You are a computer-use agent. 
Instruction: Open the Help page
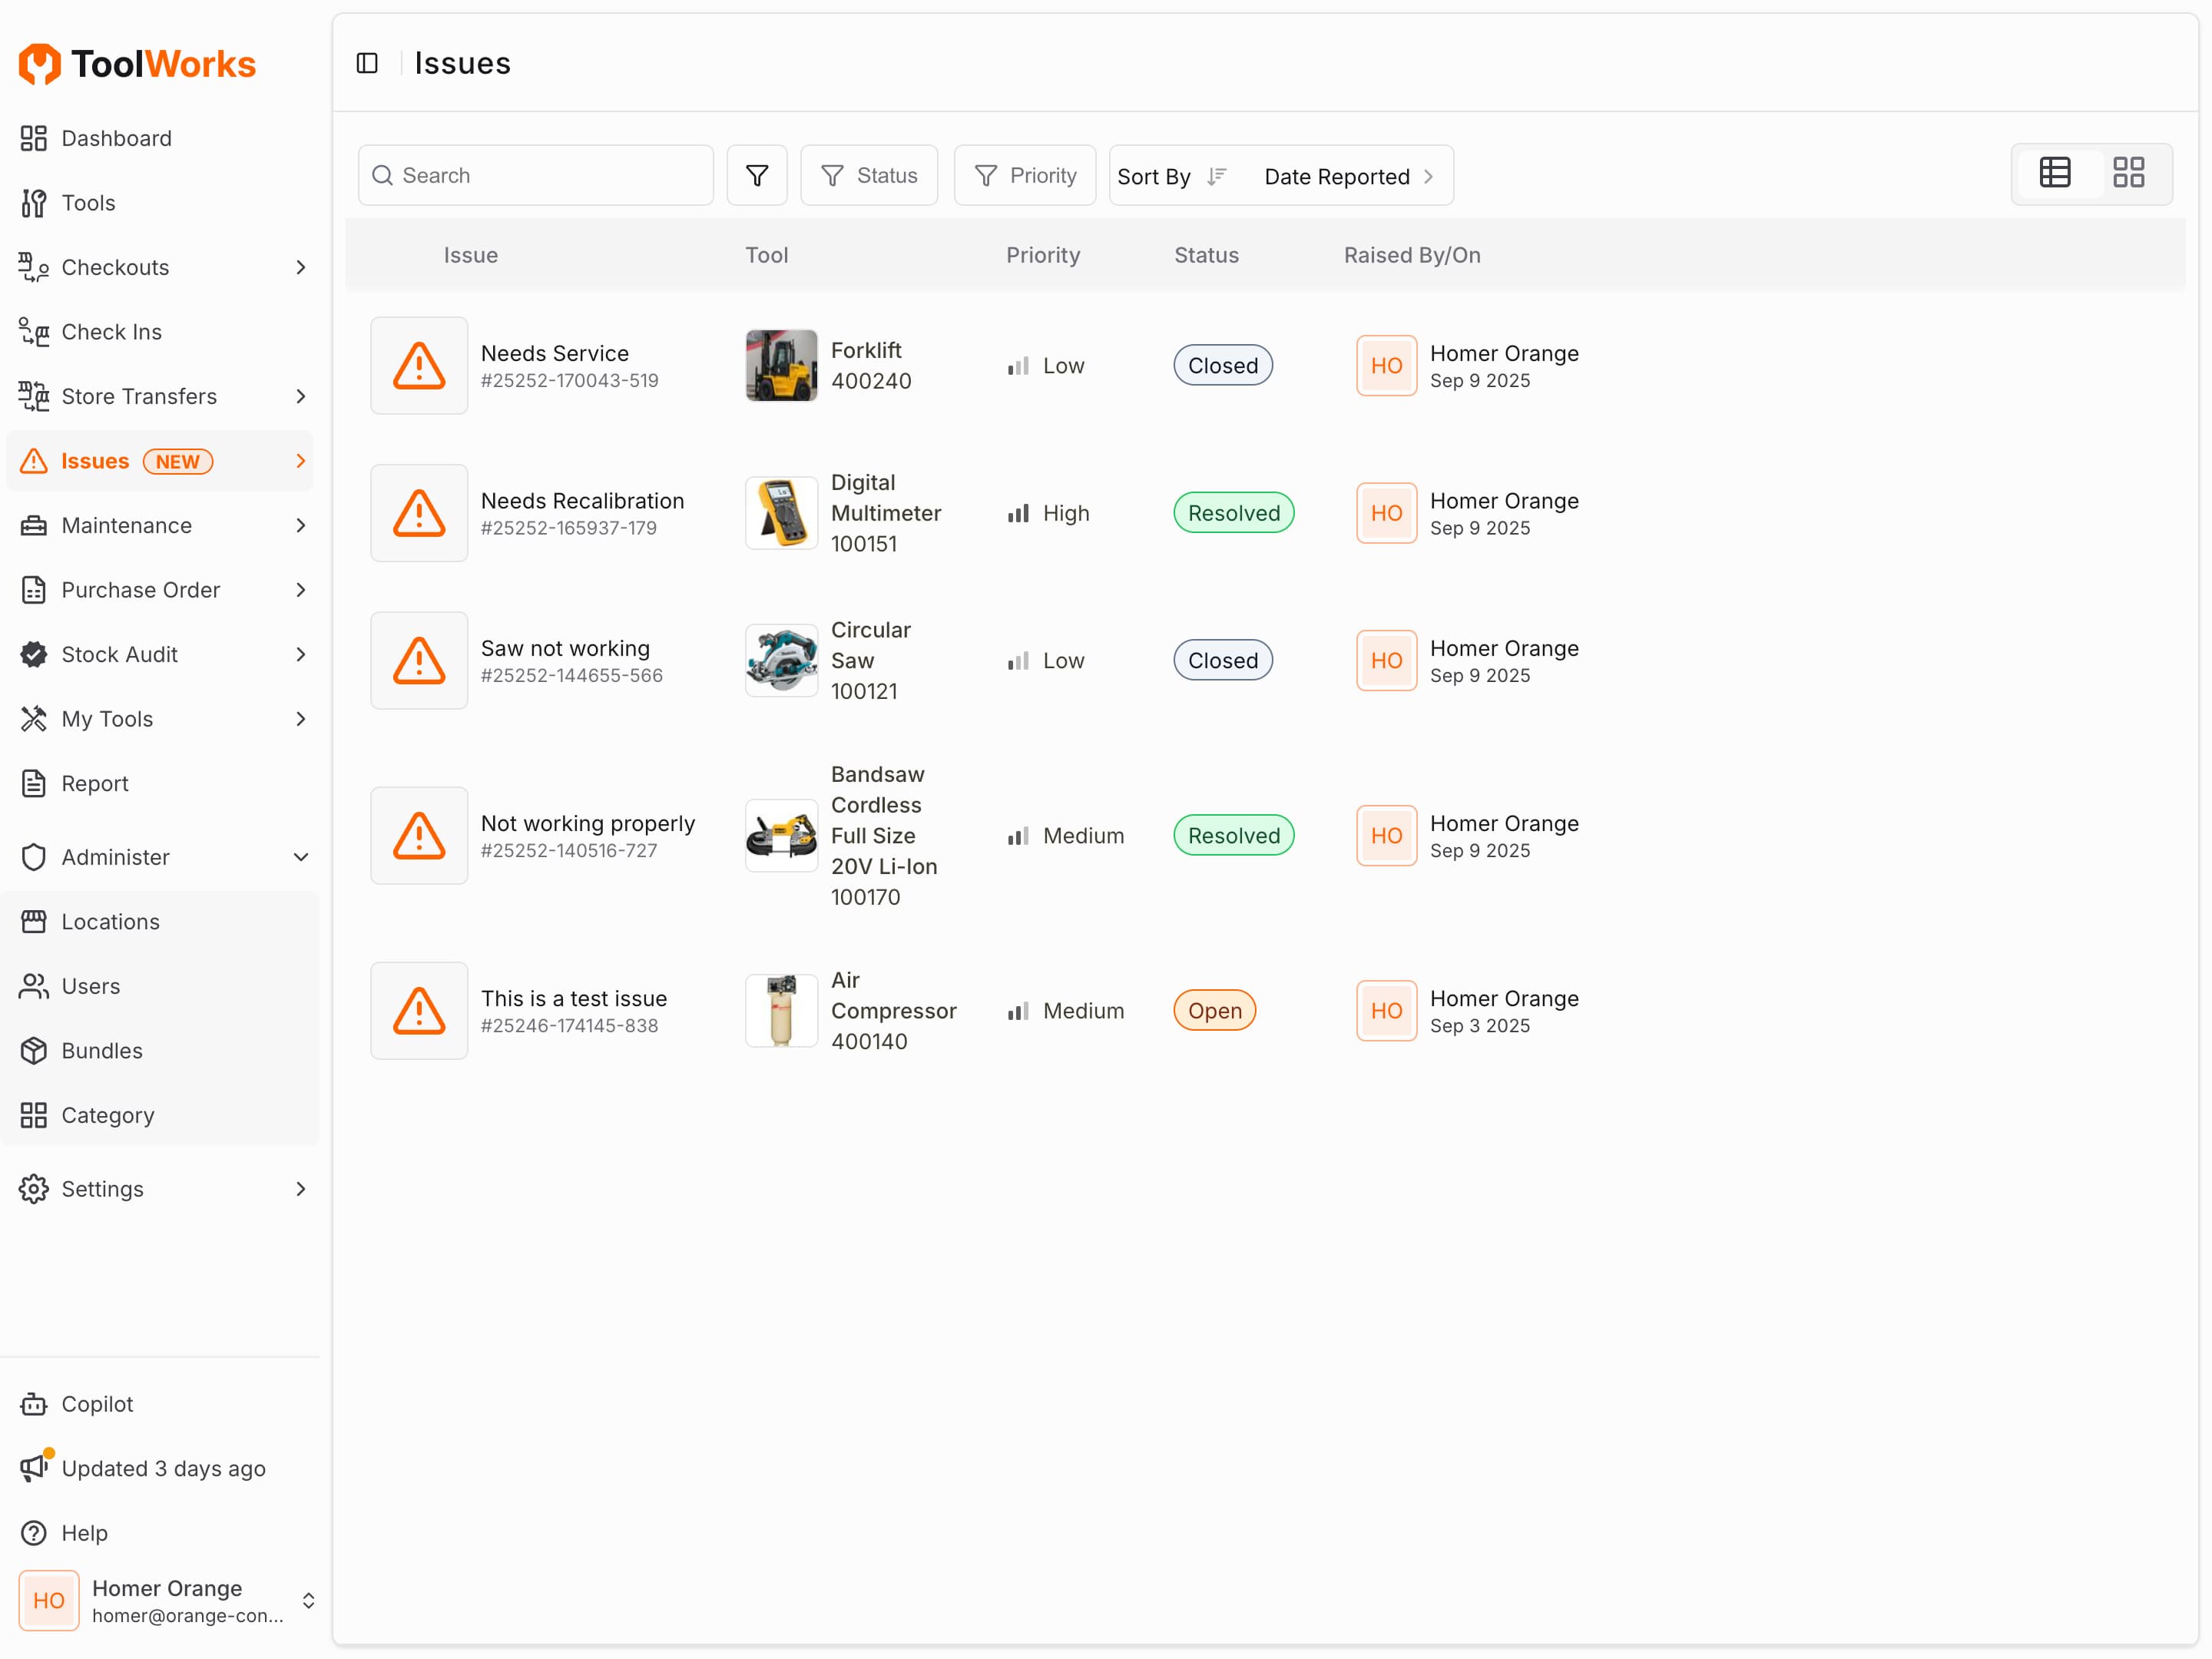(x=84, y=1533)
